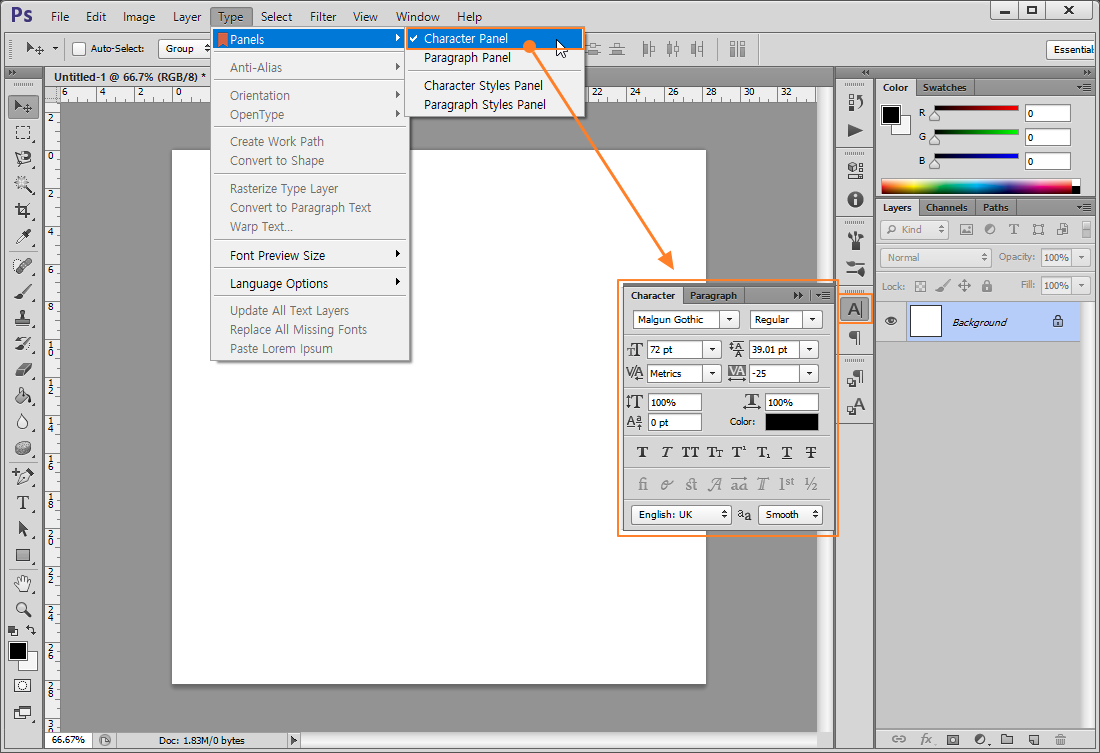Switch to Paragraph tab in Character panel
Screen dimensions: 1100x753
(x=713, y=295)
